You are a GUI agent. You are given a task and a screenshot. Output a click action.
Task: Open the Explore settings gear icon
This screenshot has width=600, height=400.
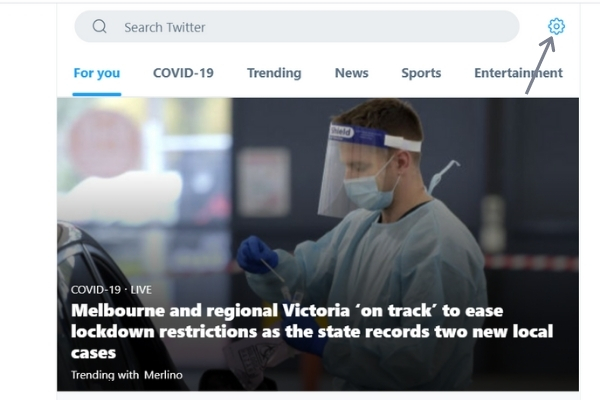point(556,26)
